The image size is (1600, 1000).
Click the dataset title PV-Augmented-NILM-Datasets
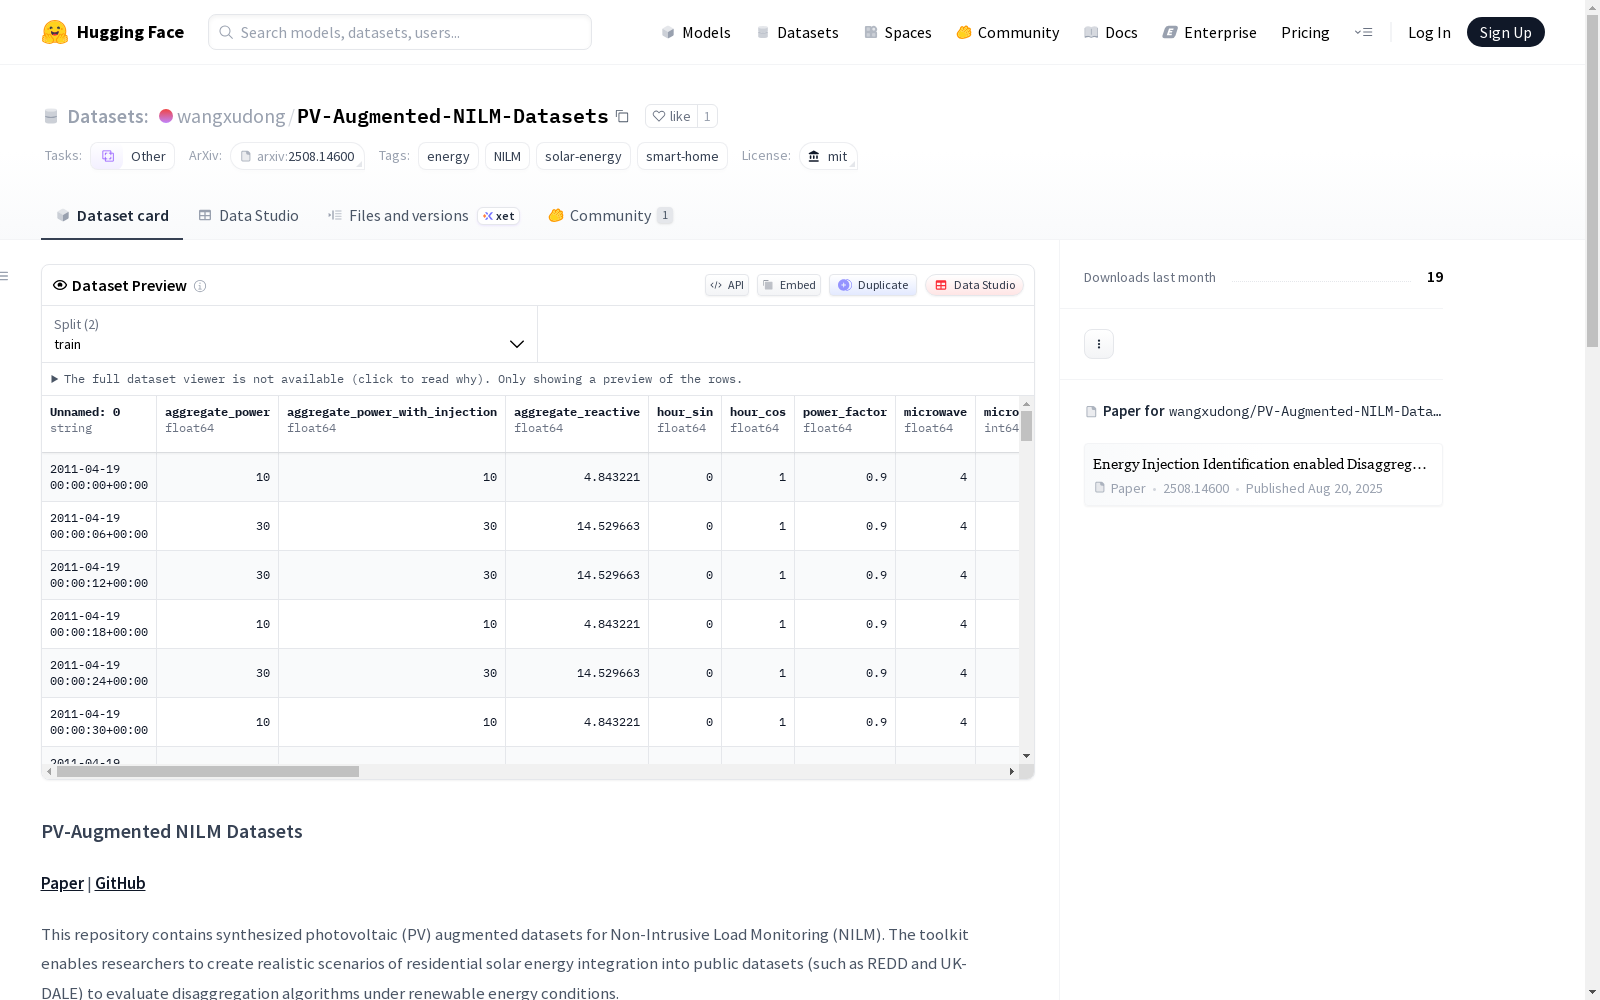pyautogui.click(x=453, y=116)
